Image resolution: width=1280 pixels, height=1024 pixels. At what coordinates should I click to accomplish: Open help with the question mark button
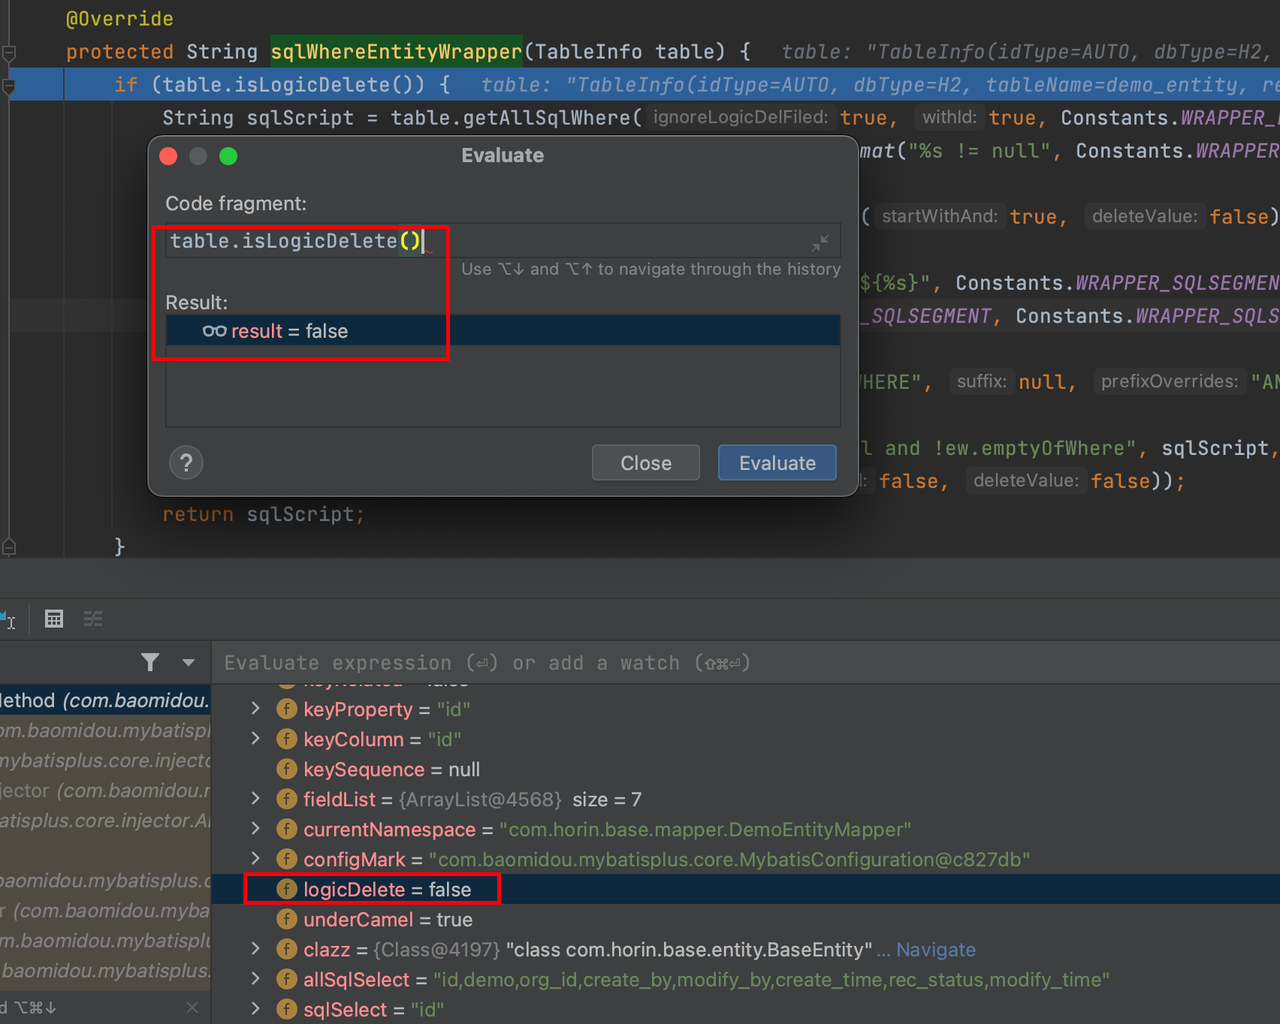(186, 463)
